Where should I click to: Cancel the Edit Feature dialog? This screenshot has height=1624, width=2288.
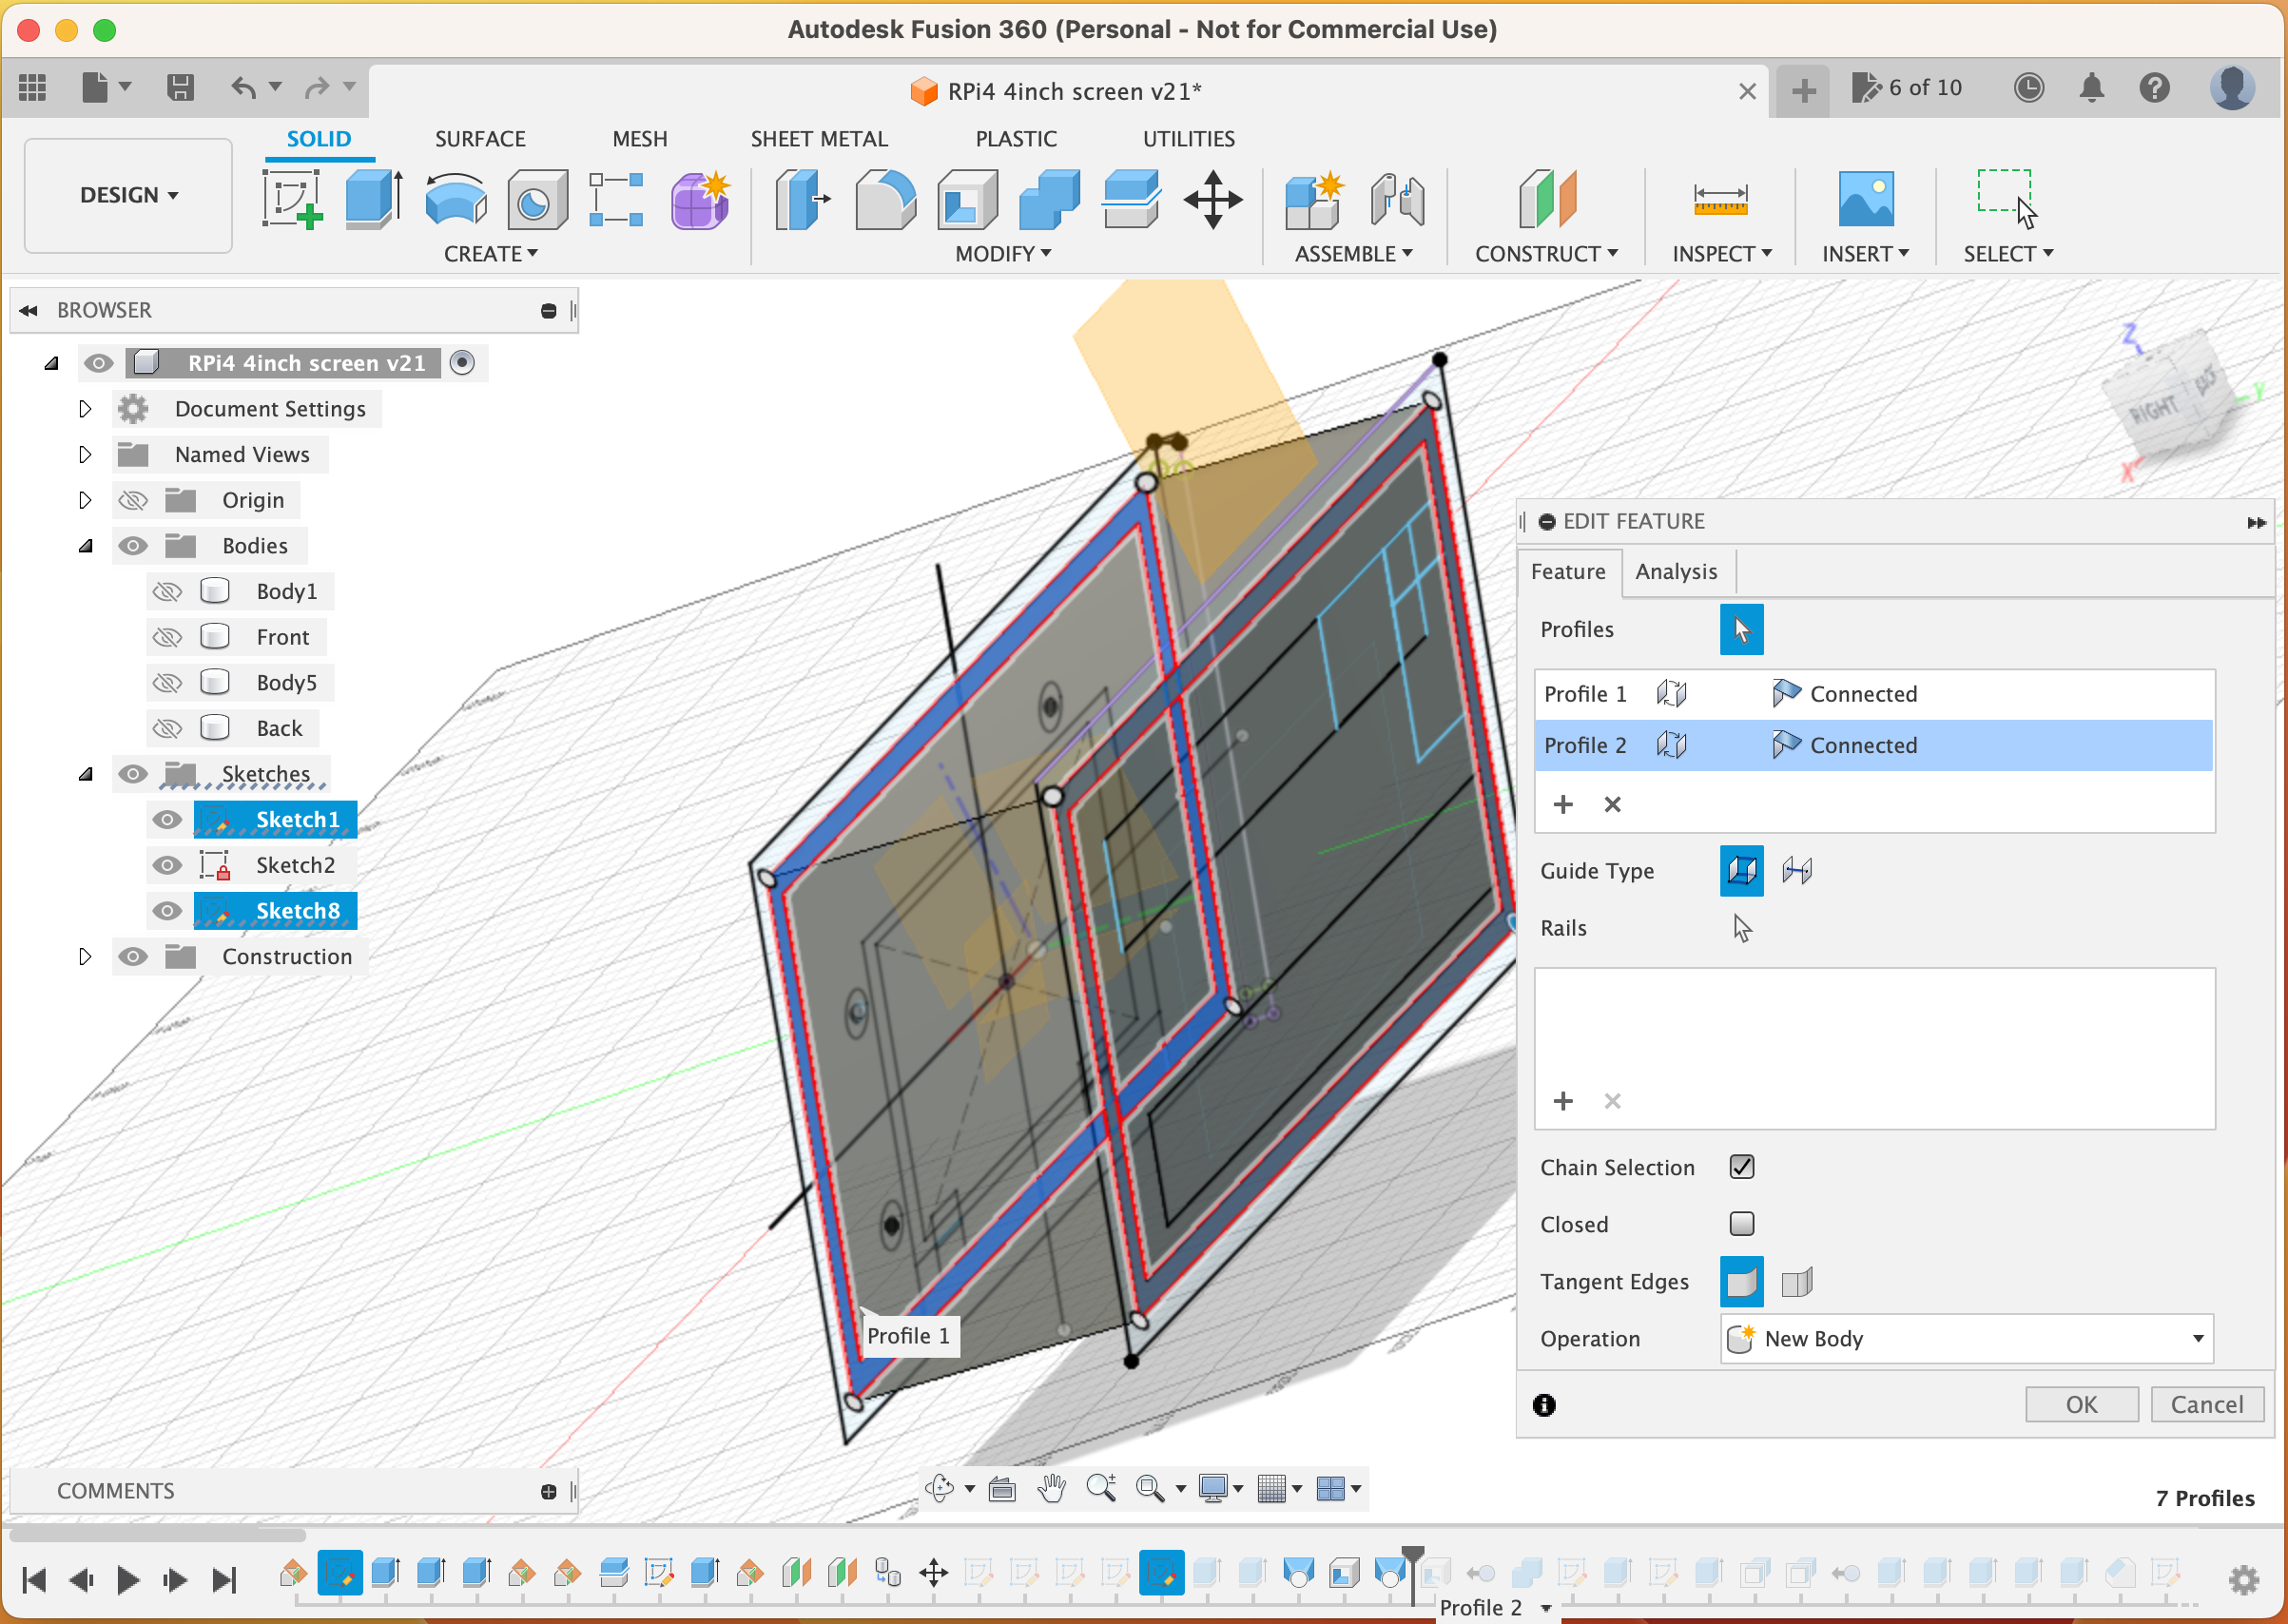2206,1405
